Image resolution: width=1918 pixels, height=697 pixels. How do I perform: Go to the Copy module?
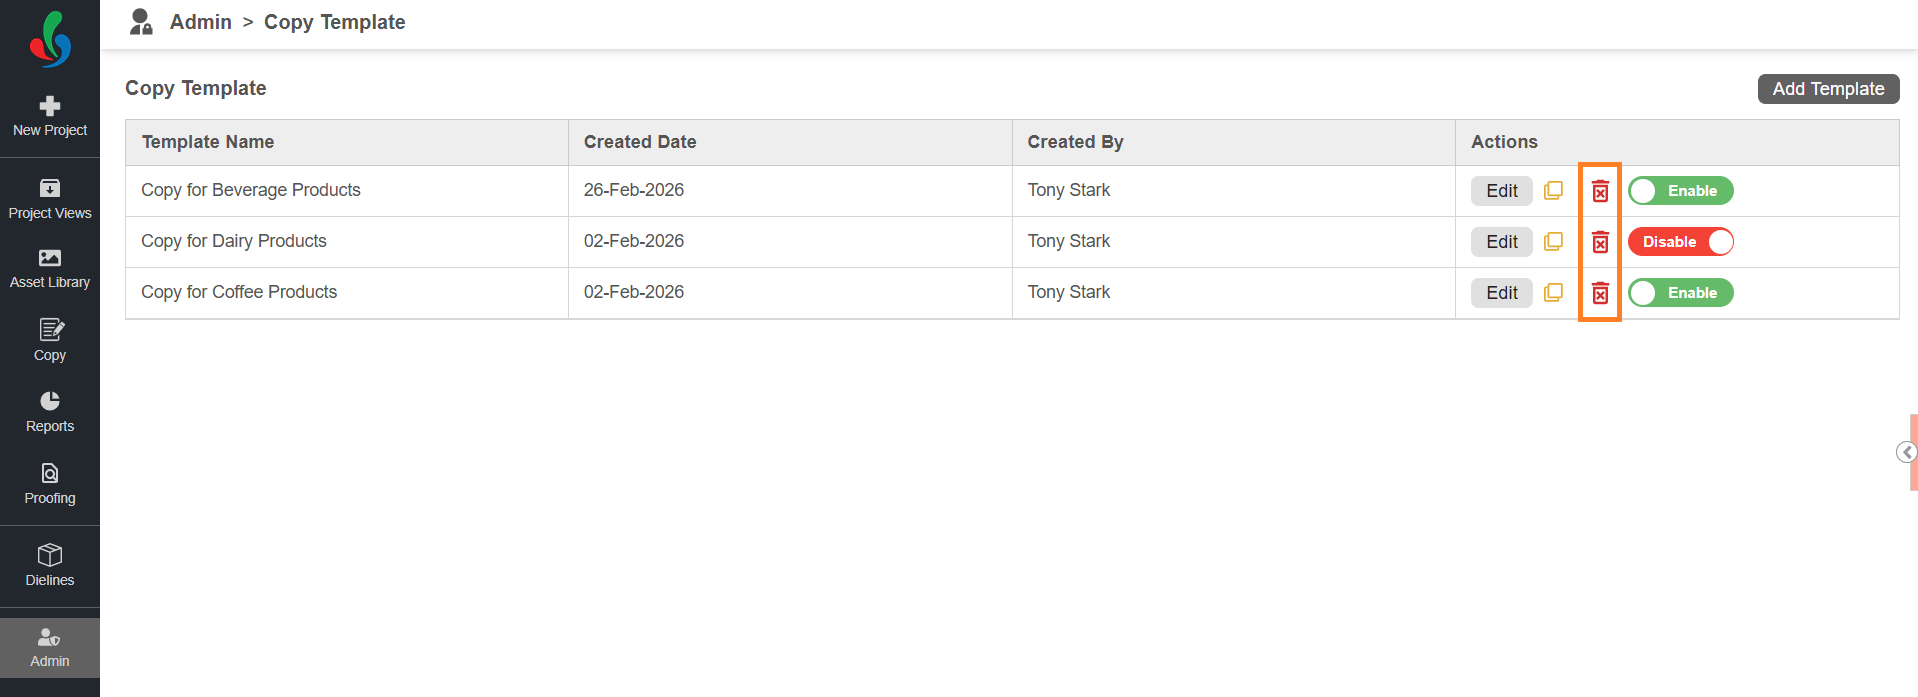[x=50, y=340]
